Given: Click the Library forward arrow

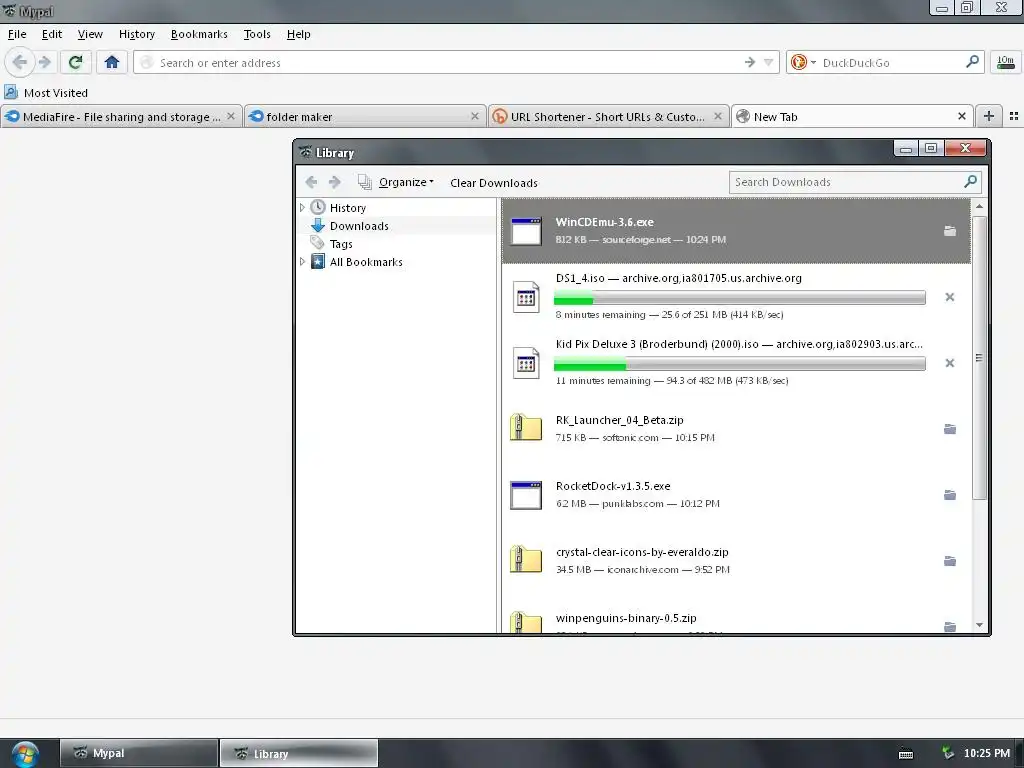Looking at the screenshot, I should click(x=334, y=182).
